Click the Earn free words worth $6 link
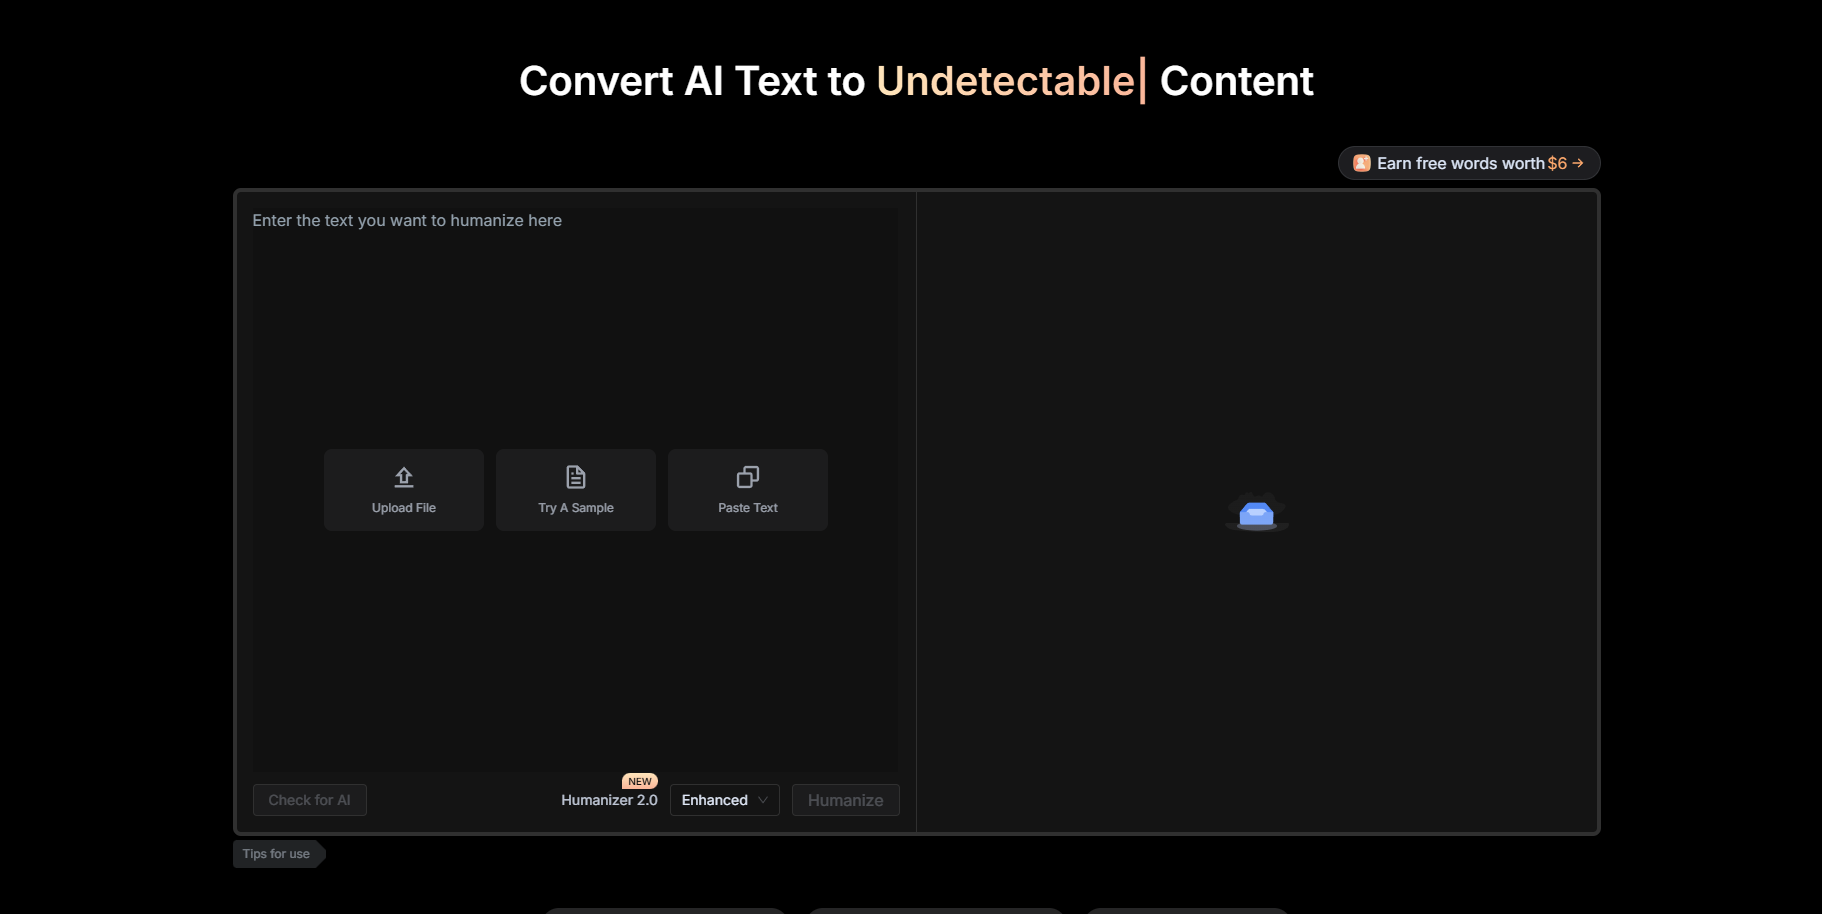The image size is (1822, 914). (x=1469, y=163)
